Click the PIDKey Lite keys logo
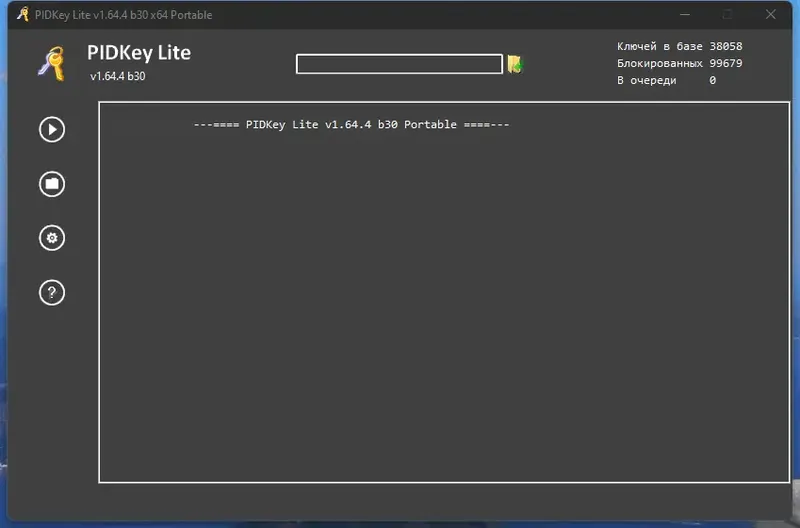 click(52, 63)
